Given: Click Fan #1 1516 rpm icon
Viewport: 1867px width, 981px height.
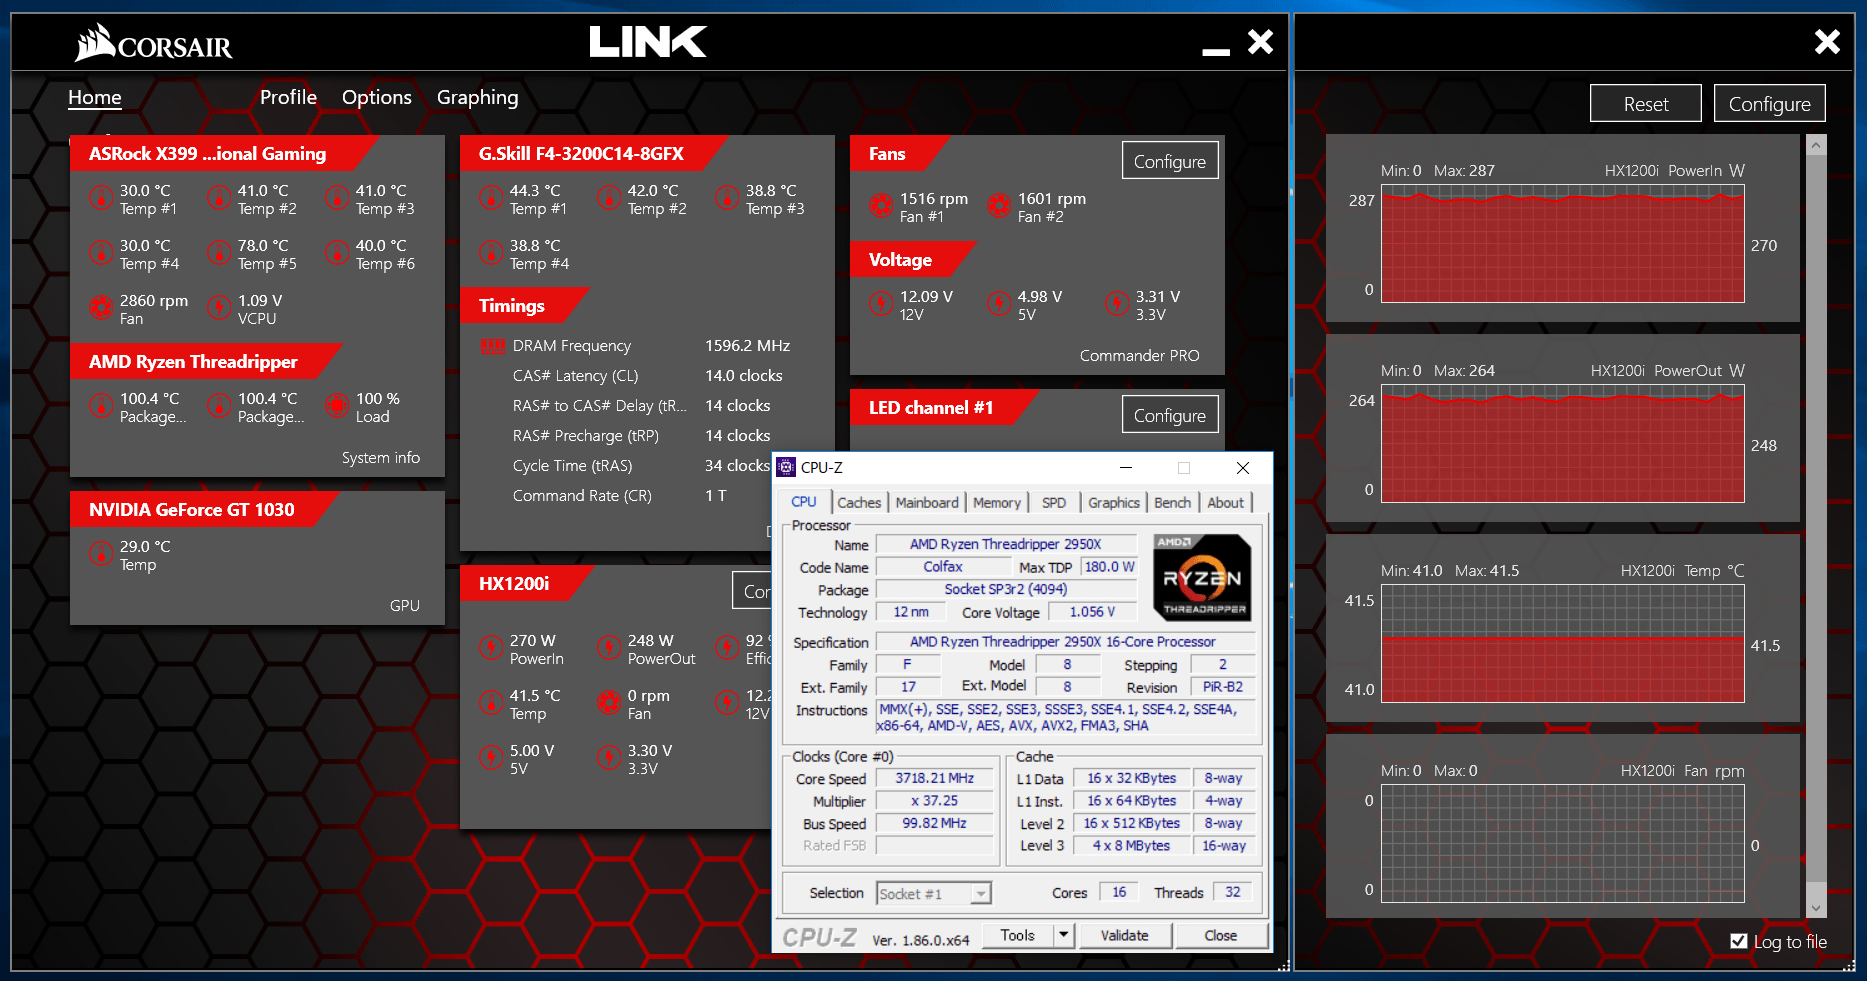Looking at the screenshot, I should coord(881,206).
